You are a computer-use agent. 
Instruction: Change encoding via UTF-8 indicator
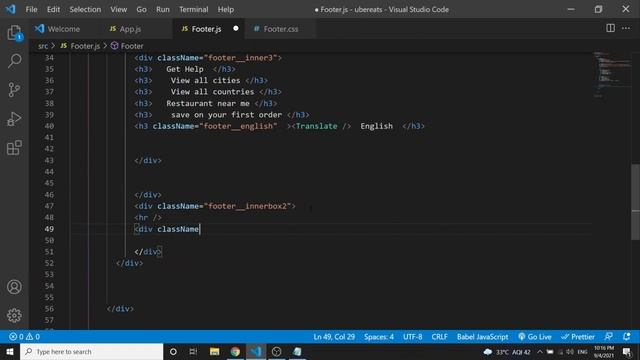point(413,337)
